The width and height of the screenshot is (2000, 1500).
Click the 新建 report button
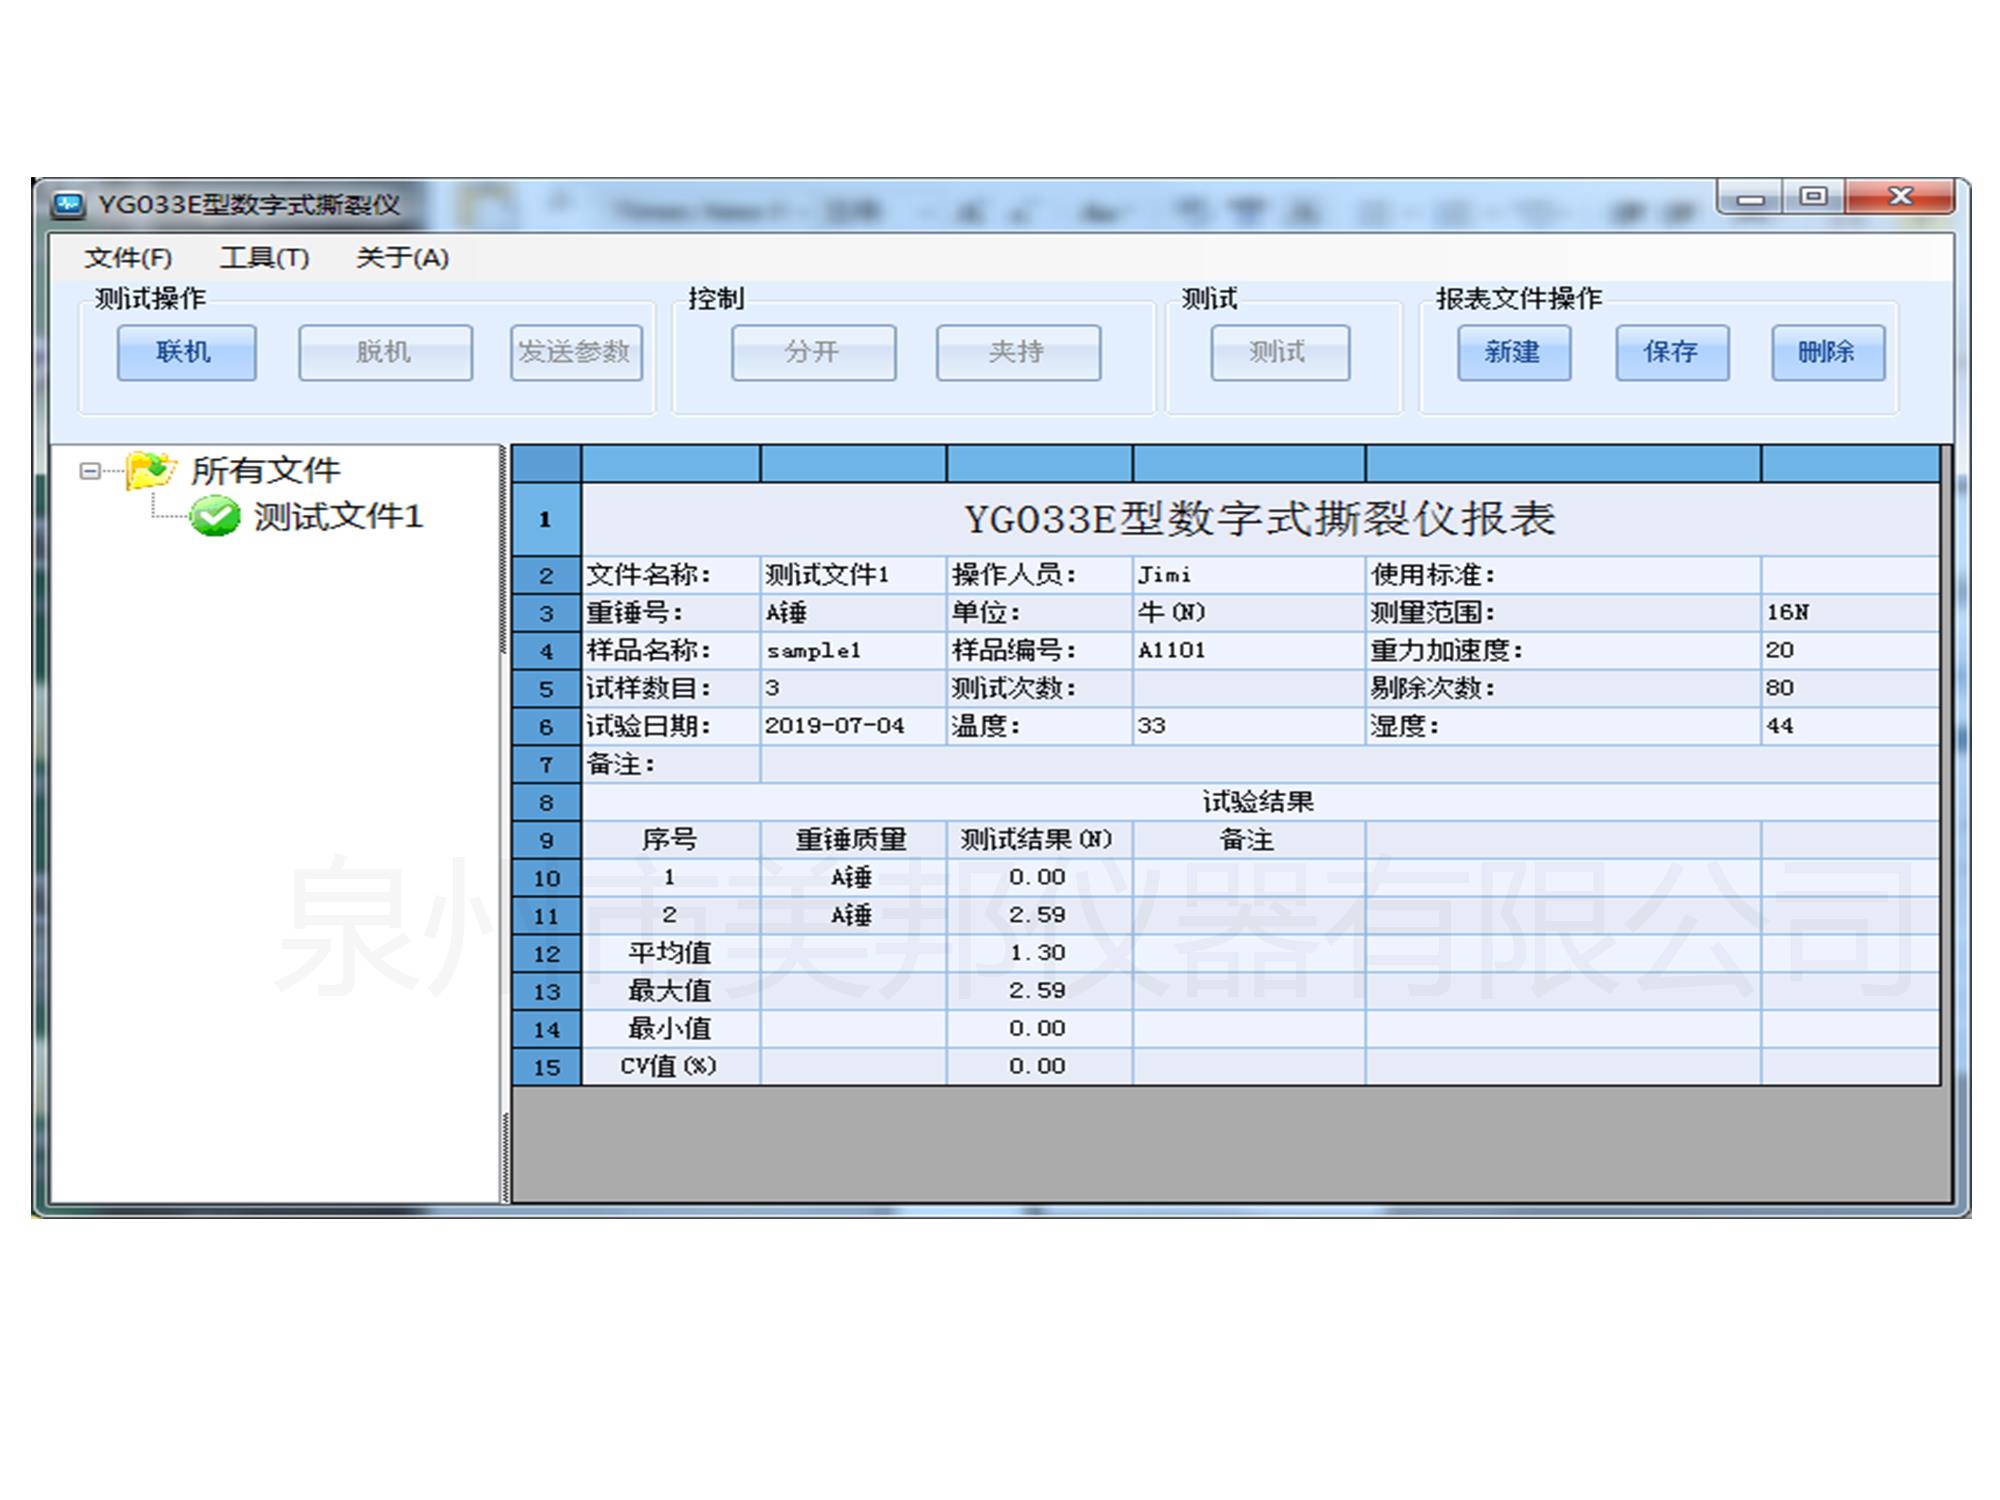1513,352
